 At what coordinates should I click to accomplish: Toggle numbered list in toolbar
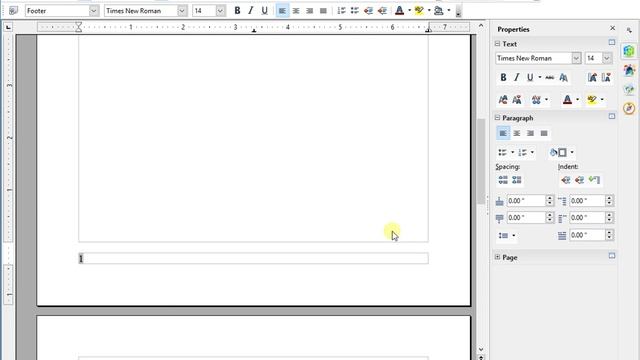342,11
